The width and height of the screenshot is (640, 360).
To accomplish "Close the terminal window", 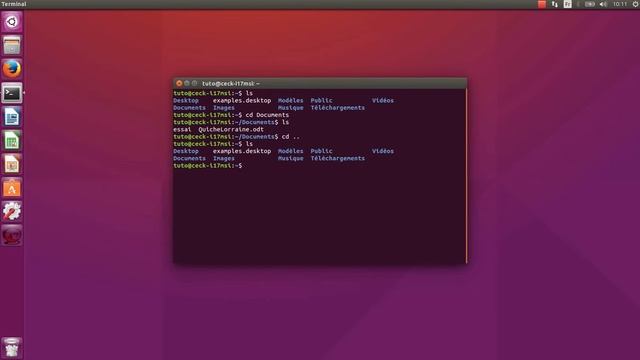I will coord(179,83).
